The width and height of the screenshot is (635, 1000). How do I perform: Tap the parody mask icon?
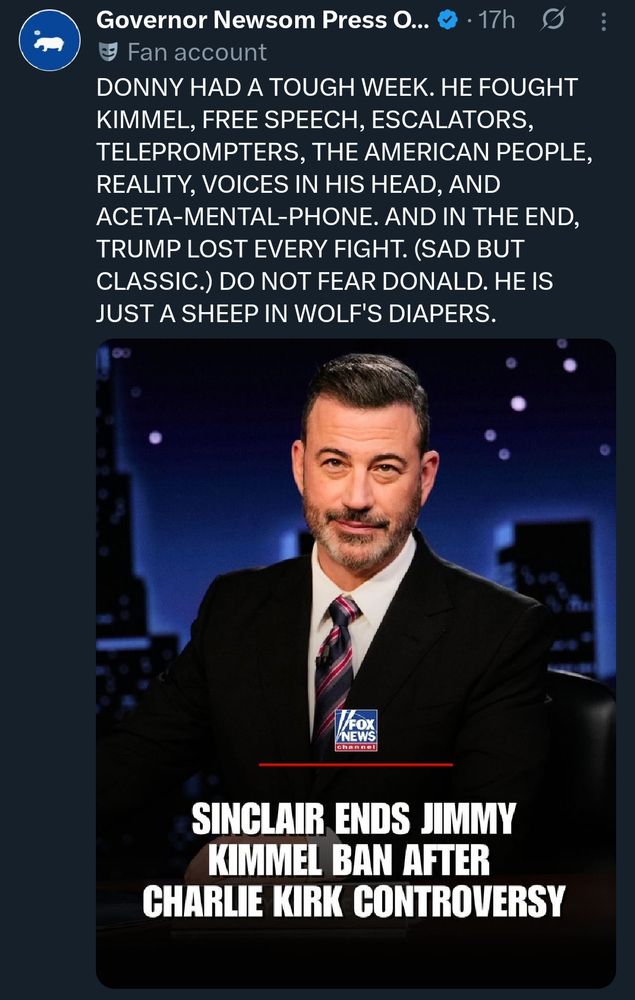click(x=108, y=52)
